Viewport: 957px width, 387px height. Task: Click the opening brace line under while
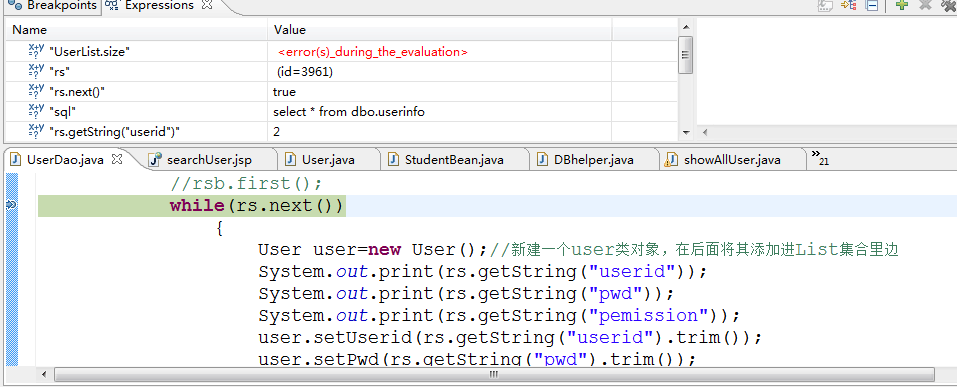(x=220, y=228)
